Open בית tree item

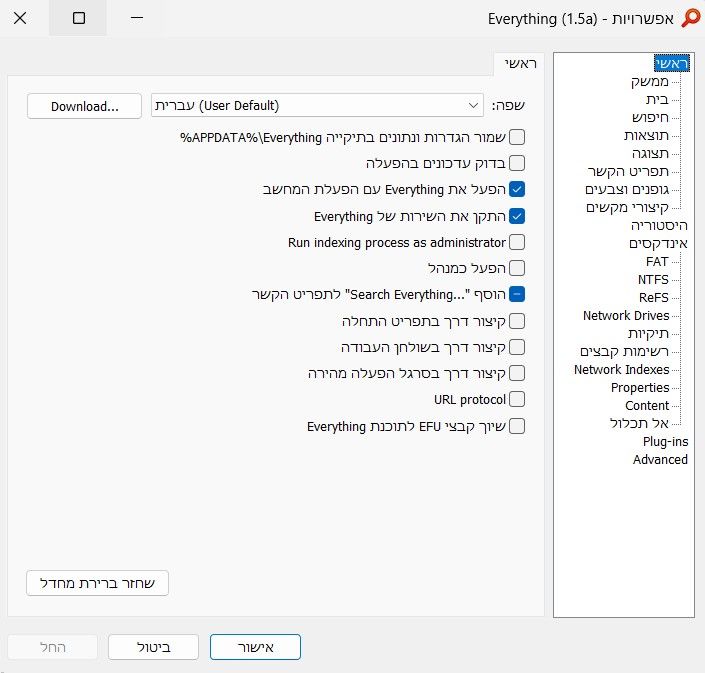point(657,99)
